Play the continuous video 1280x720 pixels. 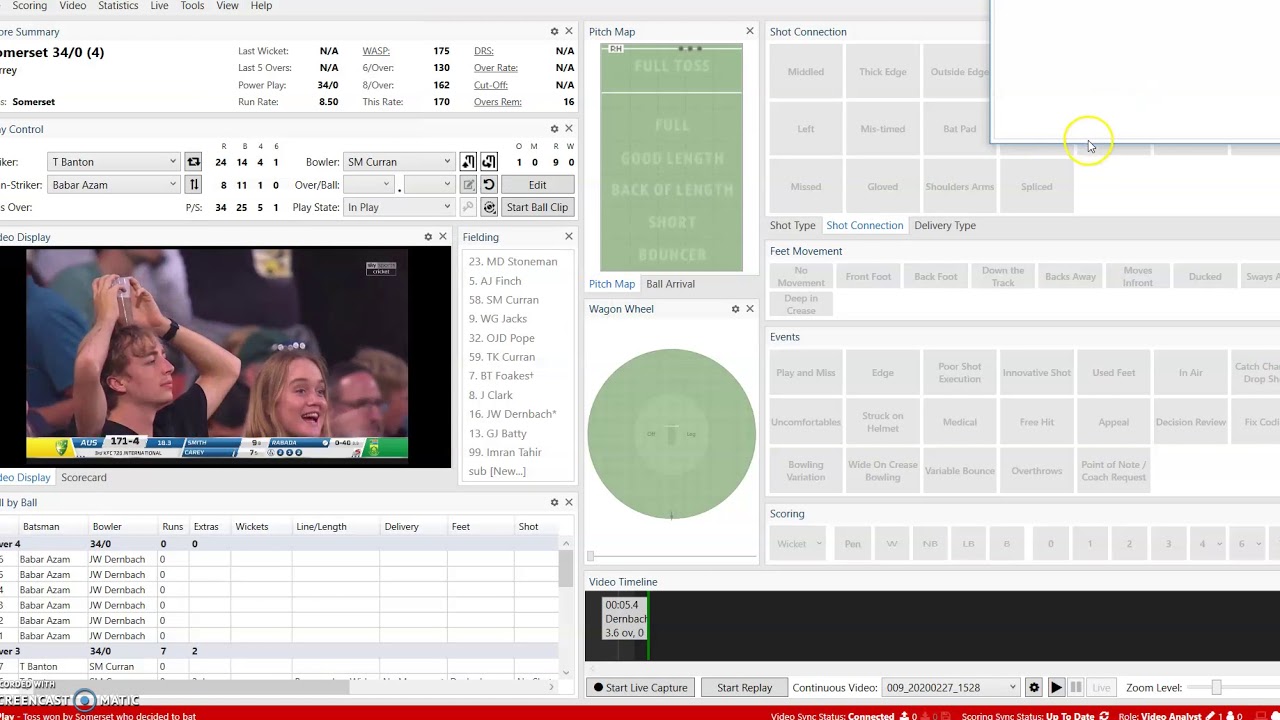tap(1056, 688)
